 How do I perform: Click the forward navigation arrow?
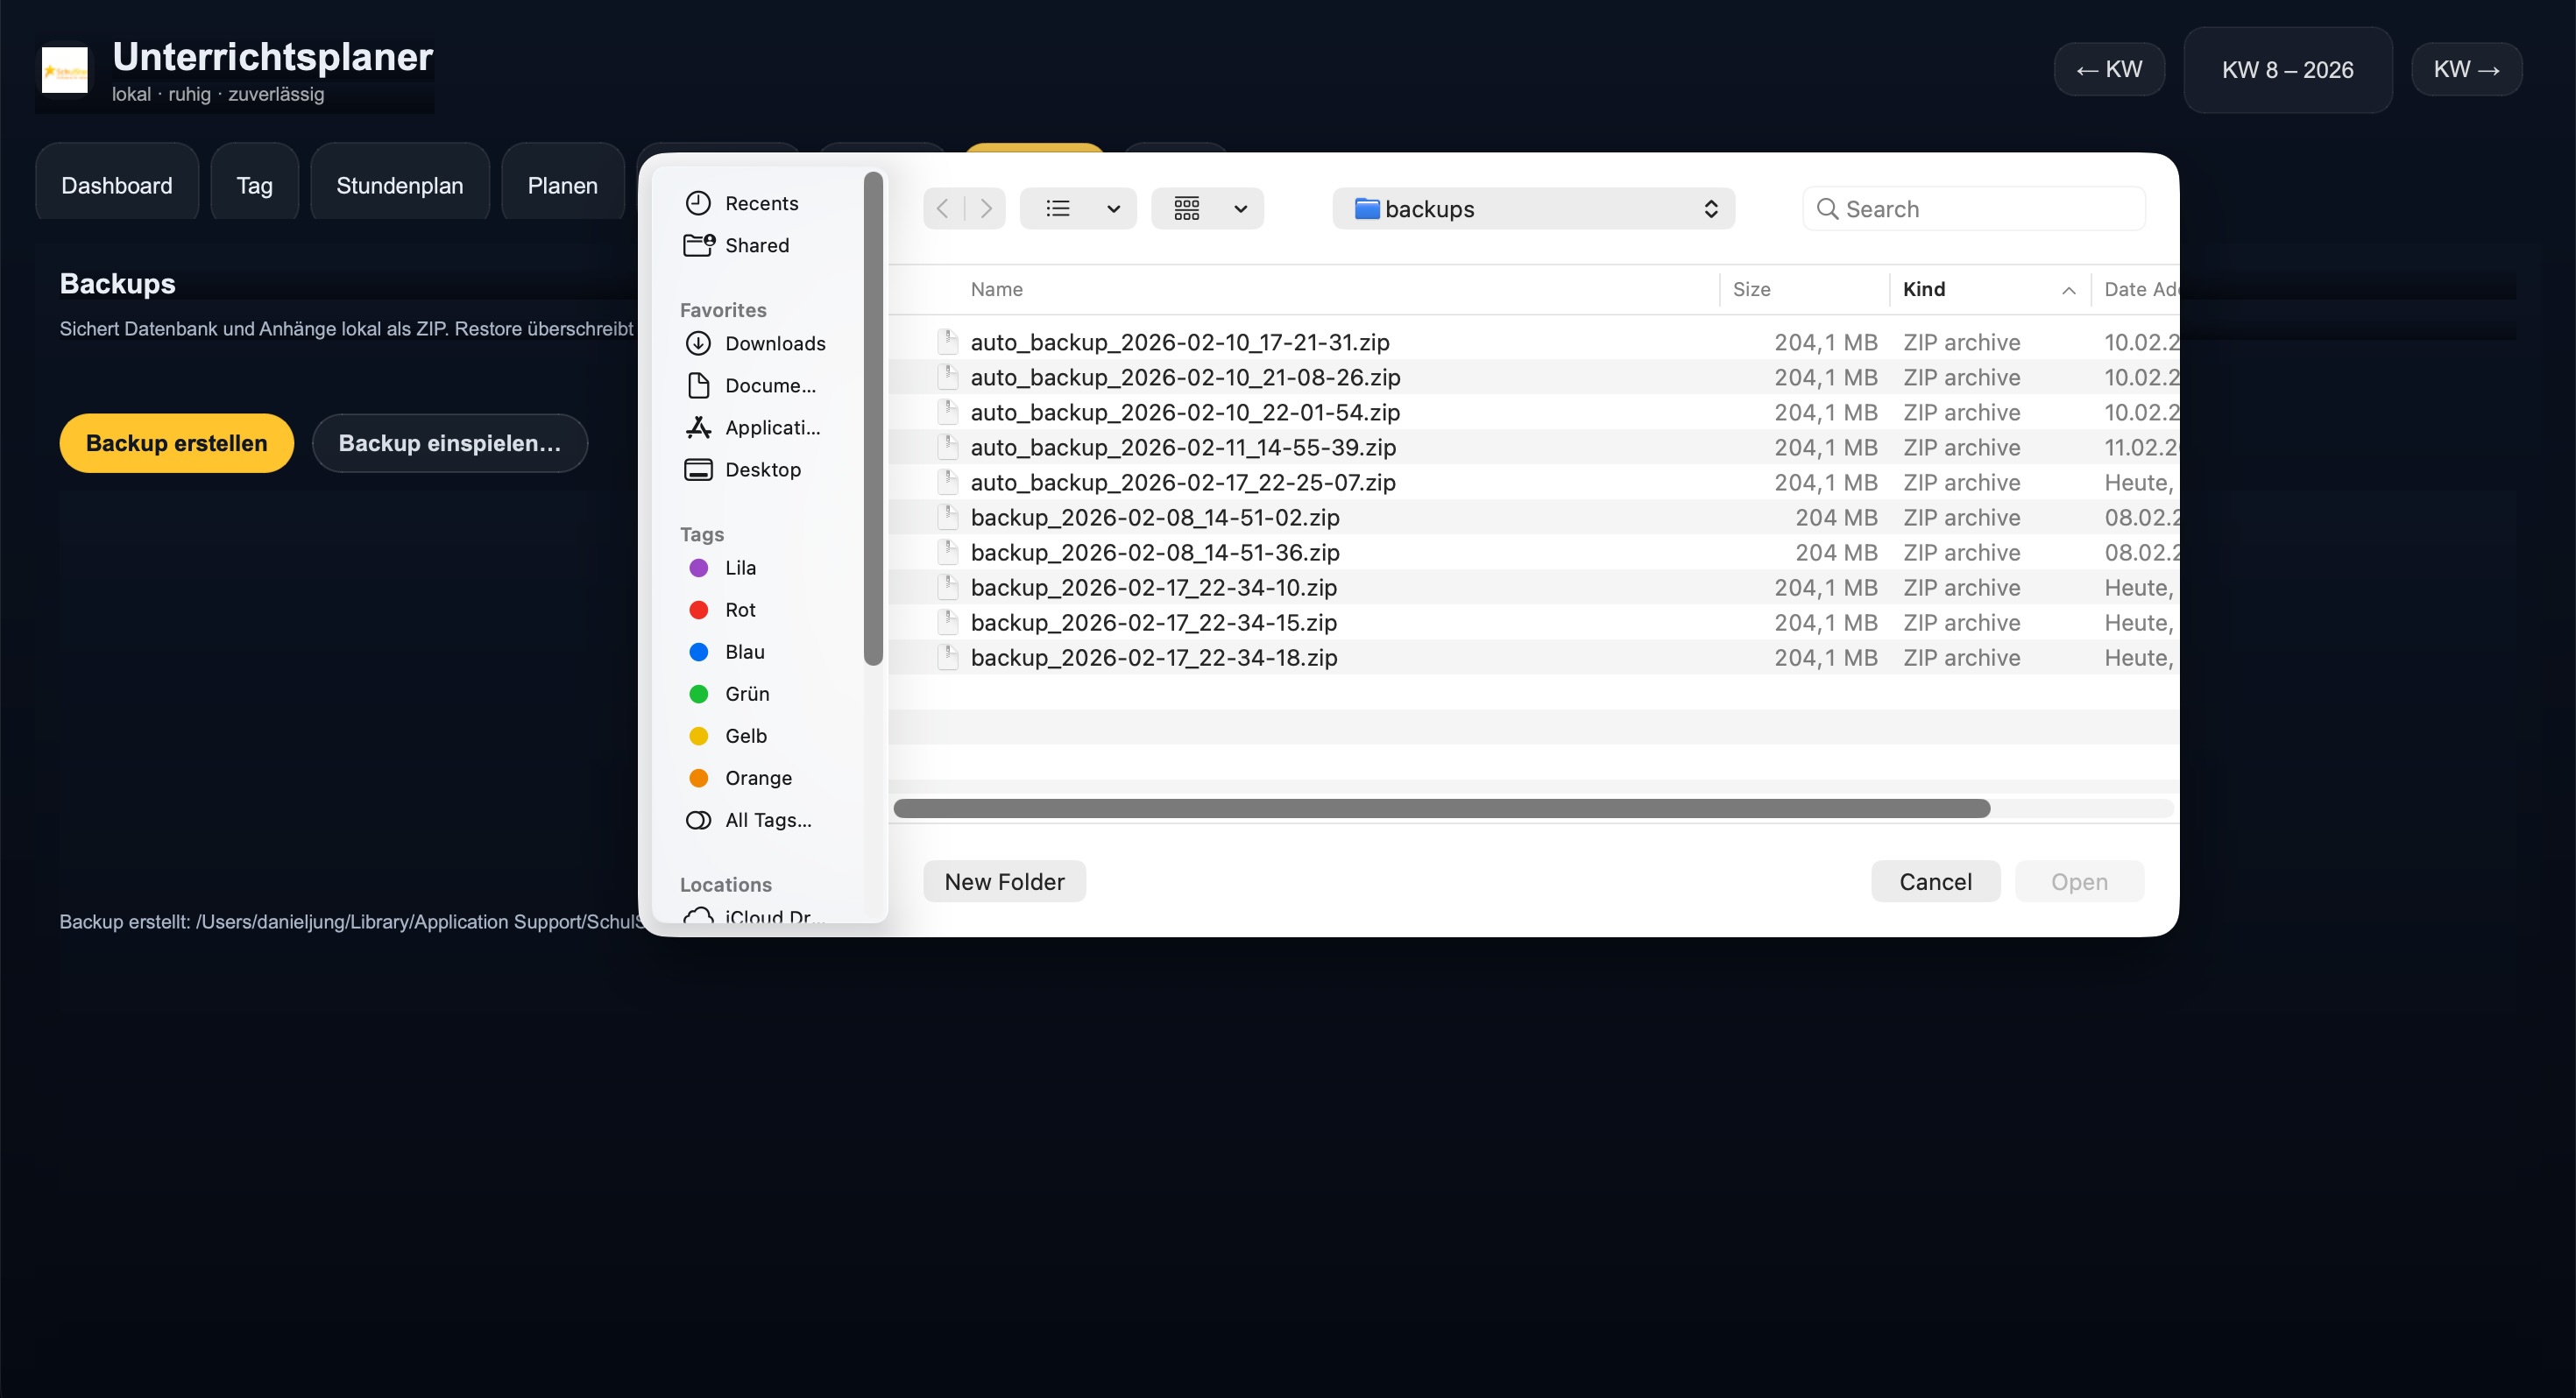(x=986, y=208)
